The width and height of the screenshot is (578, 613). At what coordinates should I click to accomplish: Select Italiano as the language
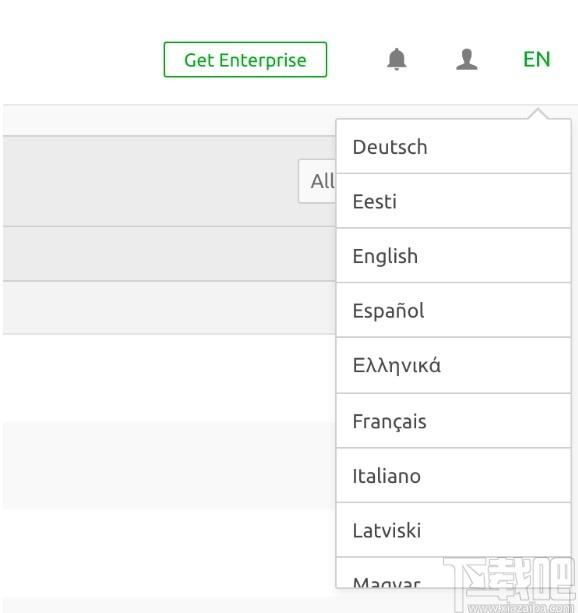click(x=453, y=476)
